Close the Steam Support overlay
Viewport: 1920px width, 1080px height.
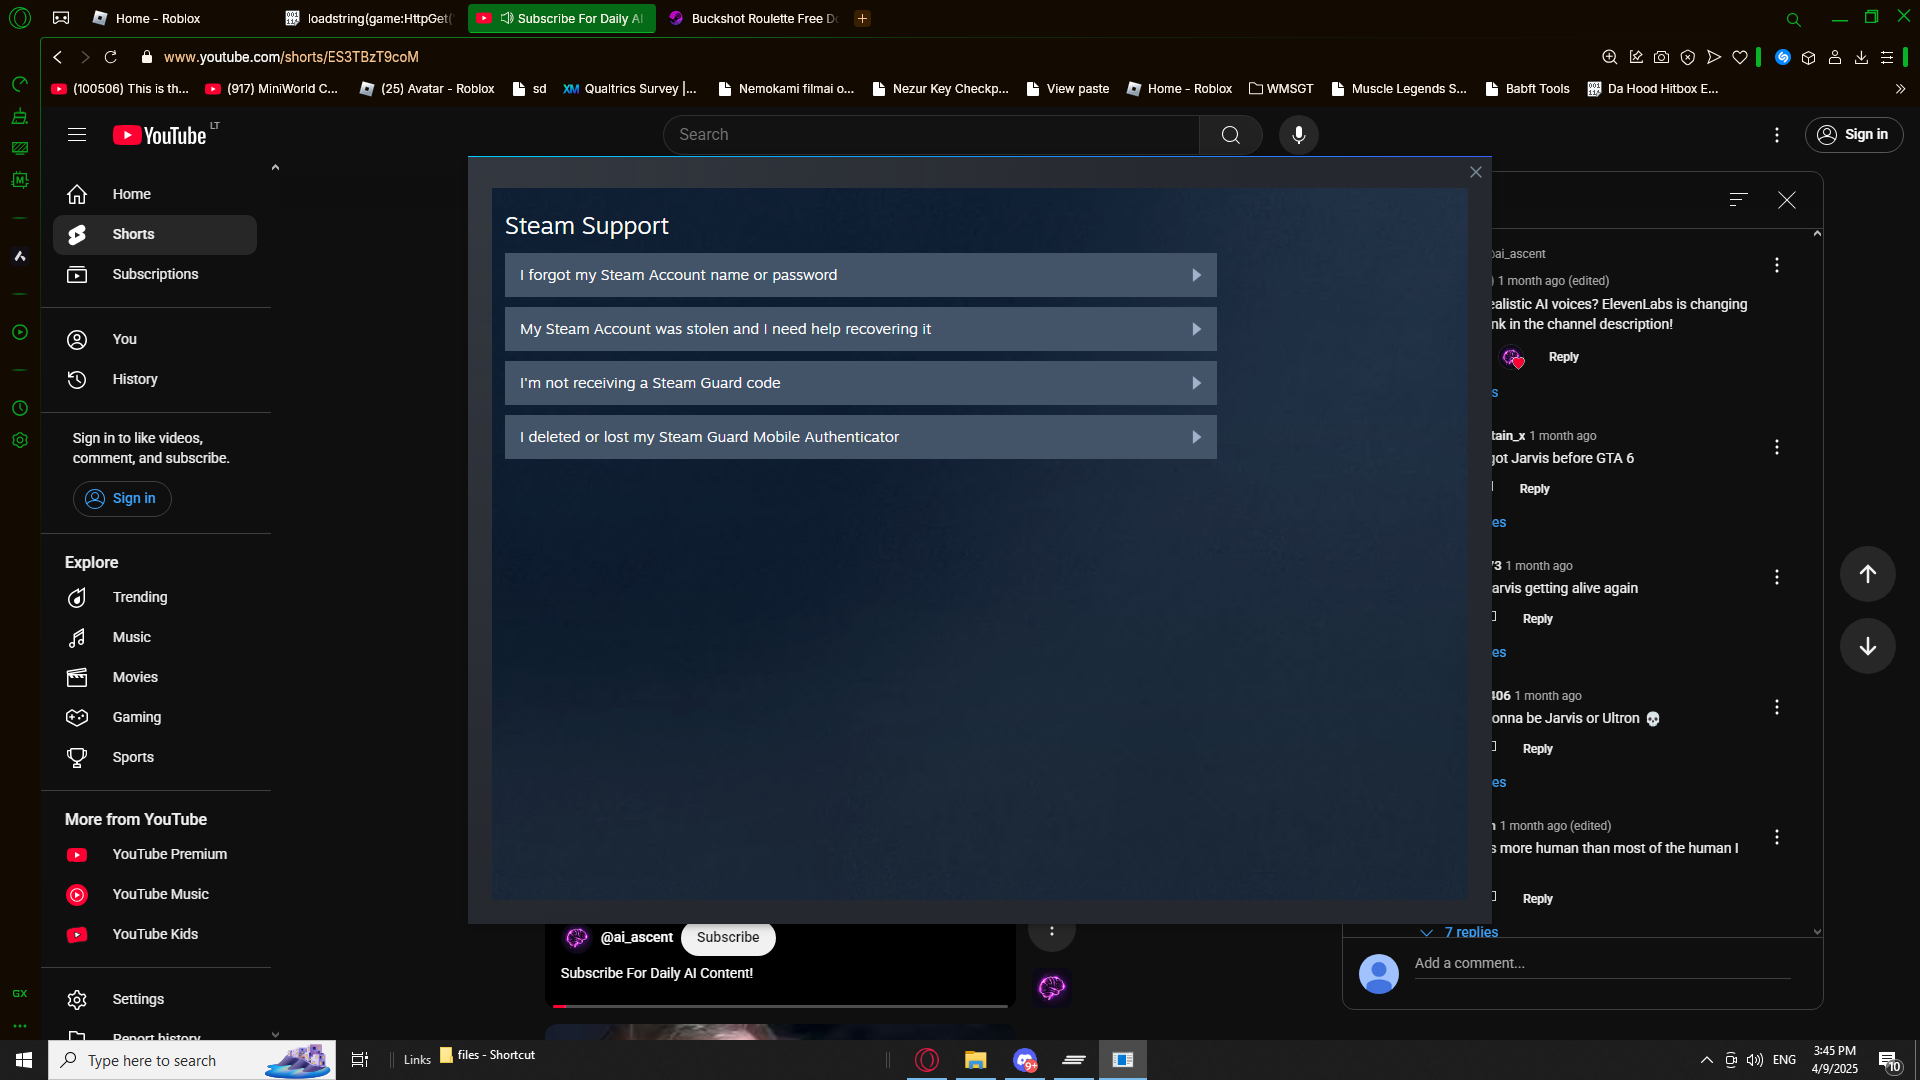pyautogui.click(x=1476, y=172)
